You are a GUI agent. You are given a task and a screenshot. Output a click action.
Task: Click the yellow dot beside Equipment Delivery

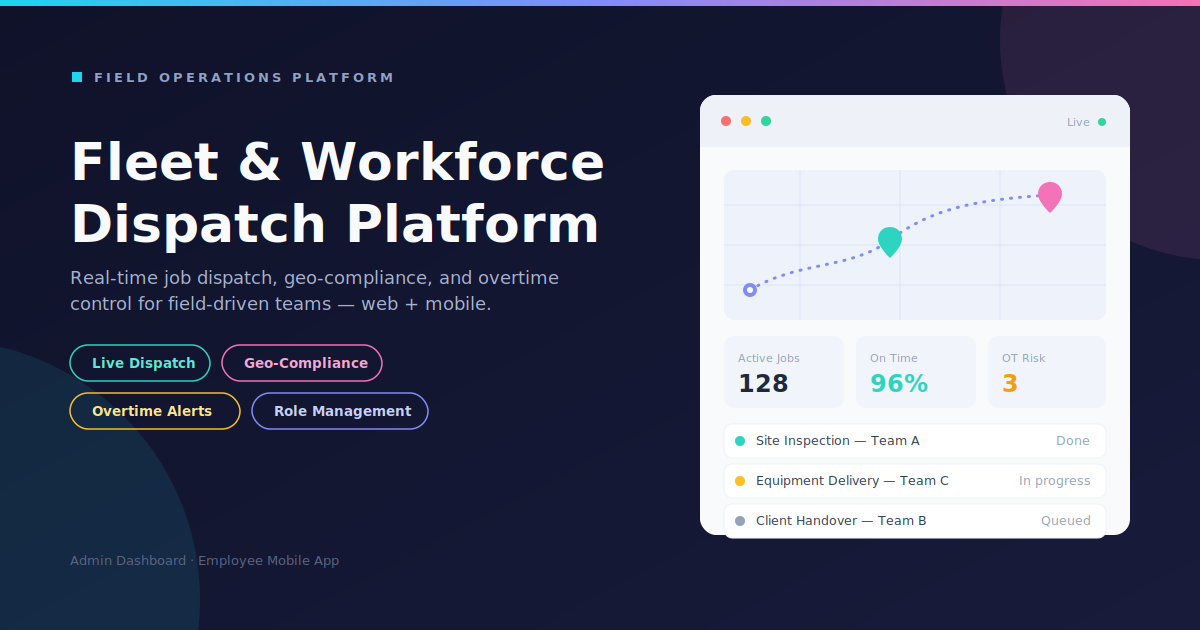point(740,481)
